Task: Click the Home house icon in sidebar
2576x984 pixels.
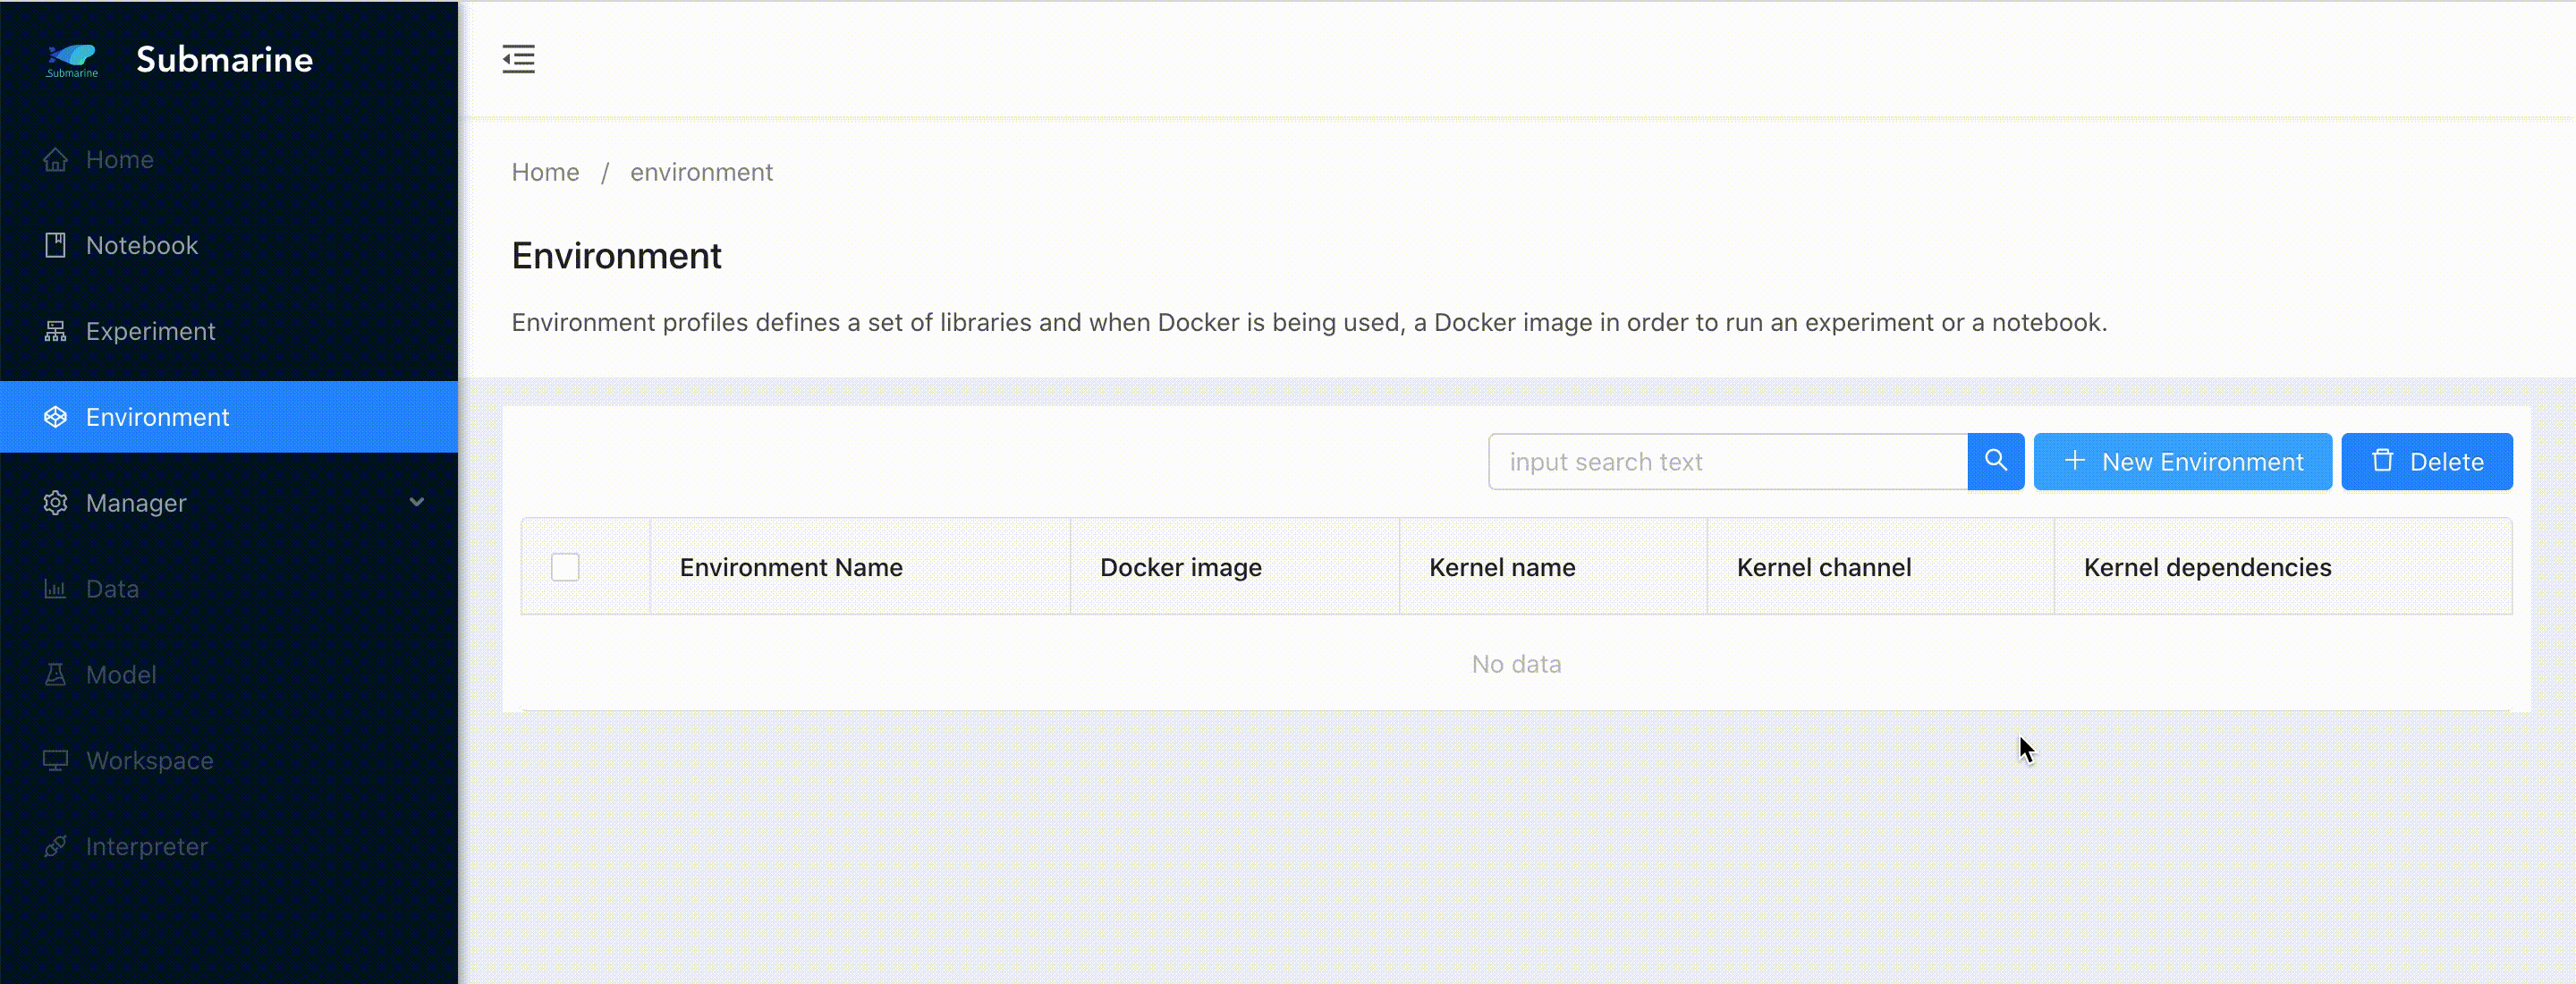Action: pyautogui.click(x=56, y=160)
